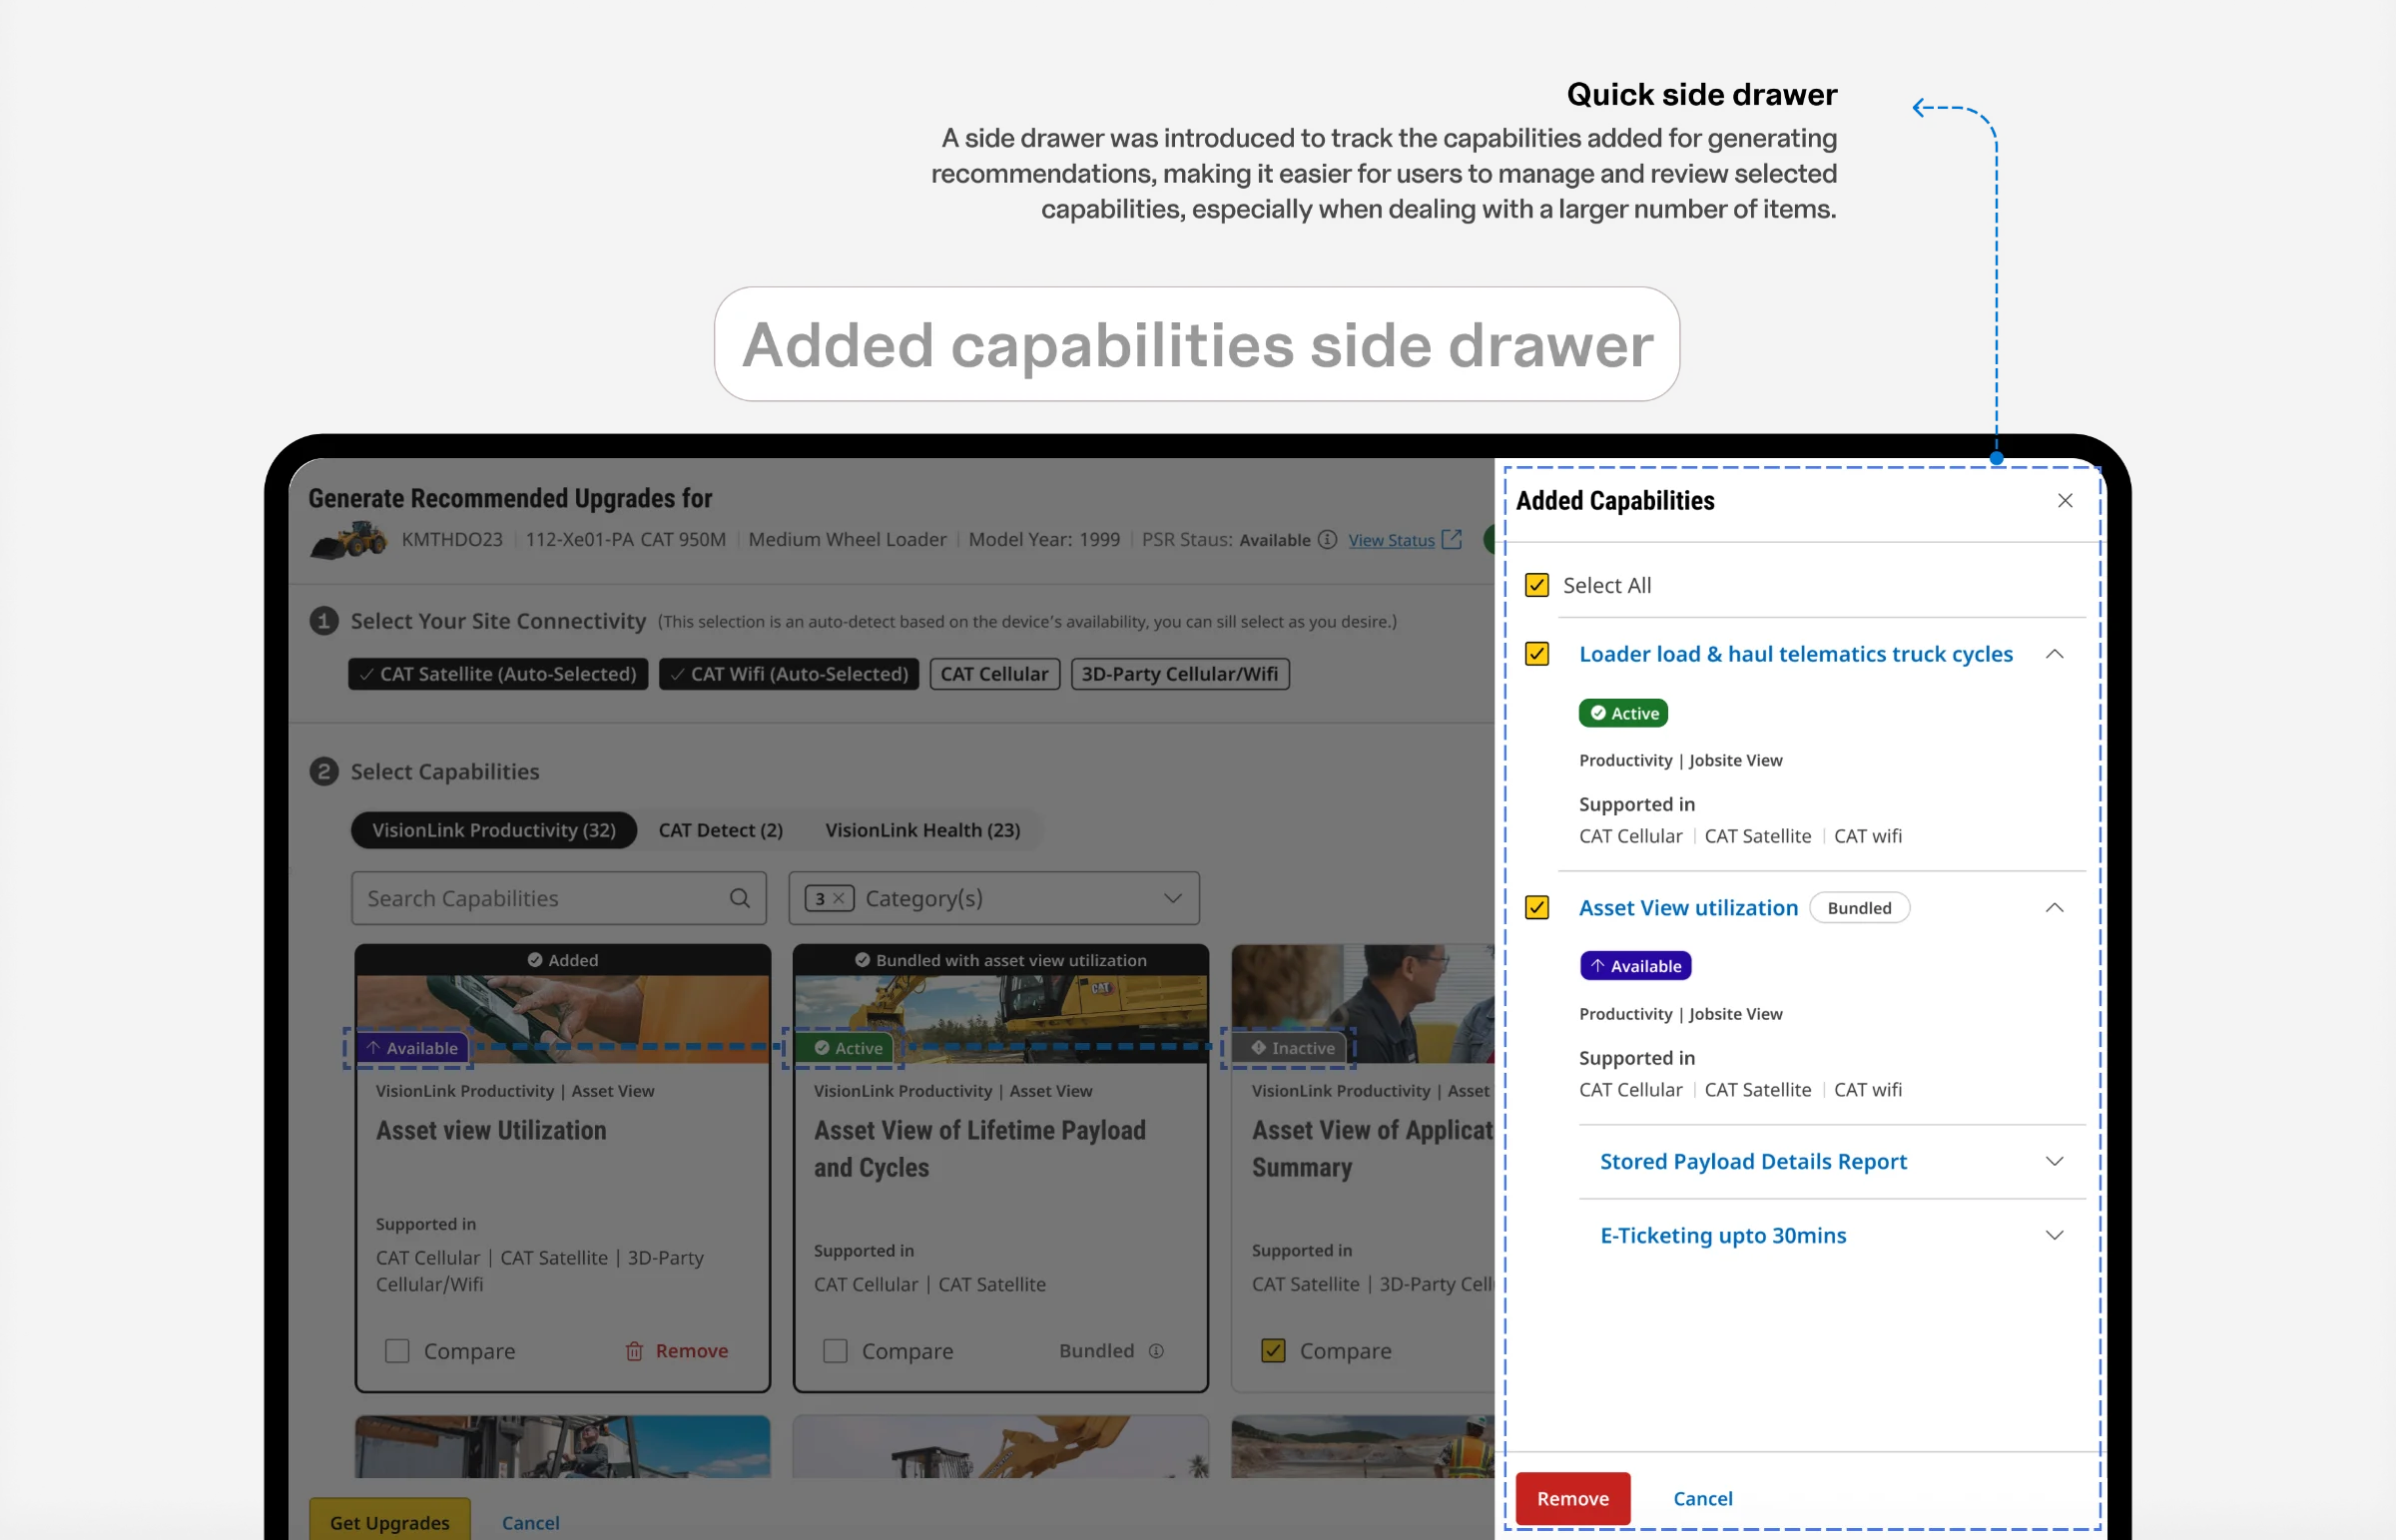2396x1540 pixels.
Task: Open the Asset View of Lifetime Payload card image
Action: pos(1000,1019)
